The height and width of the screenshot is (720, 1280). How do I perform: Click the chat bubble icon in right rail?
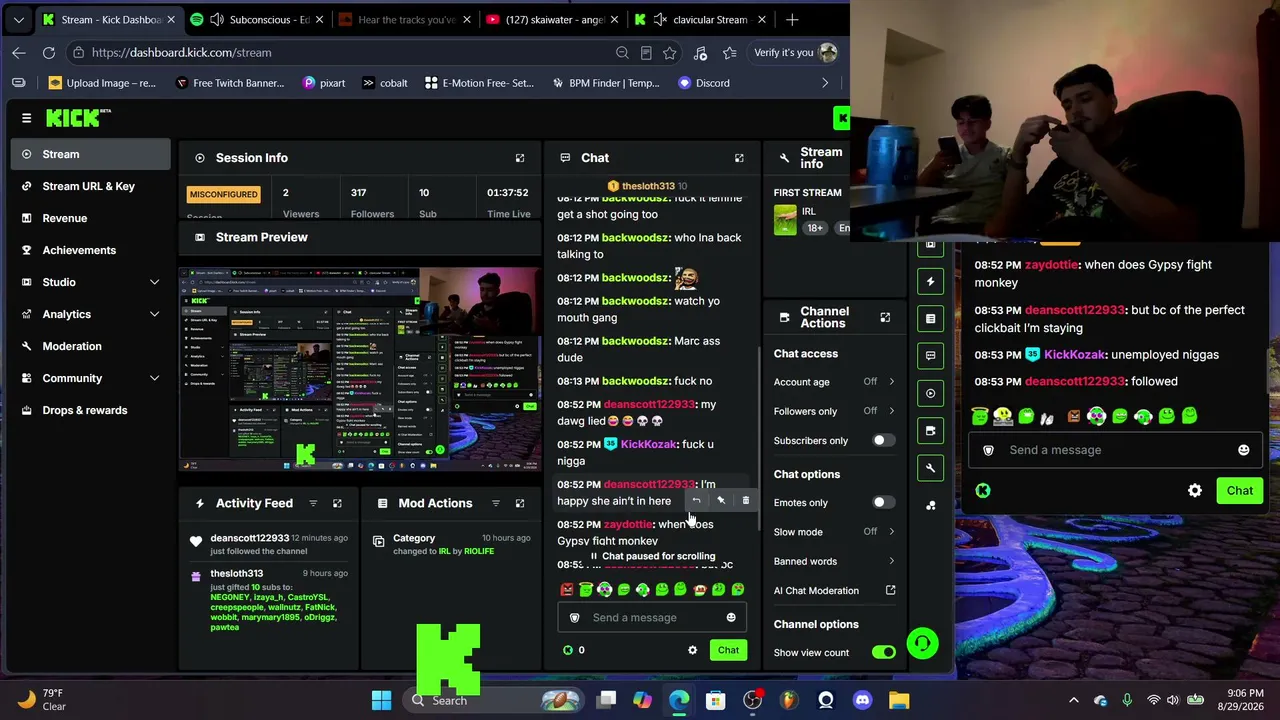click(x=931, y=355)
